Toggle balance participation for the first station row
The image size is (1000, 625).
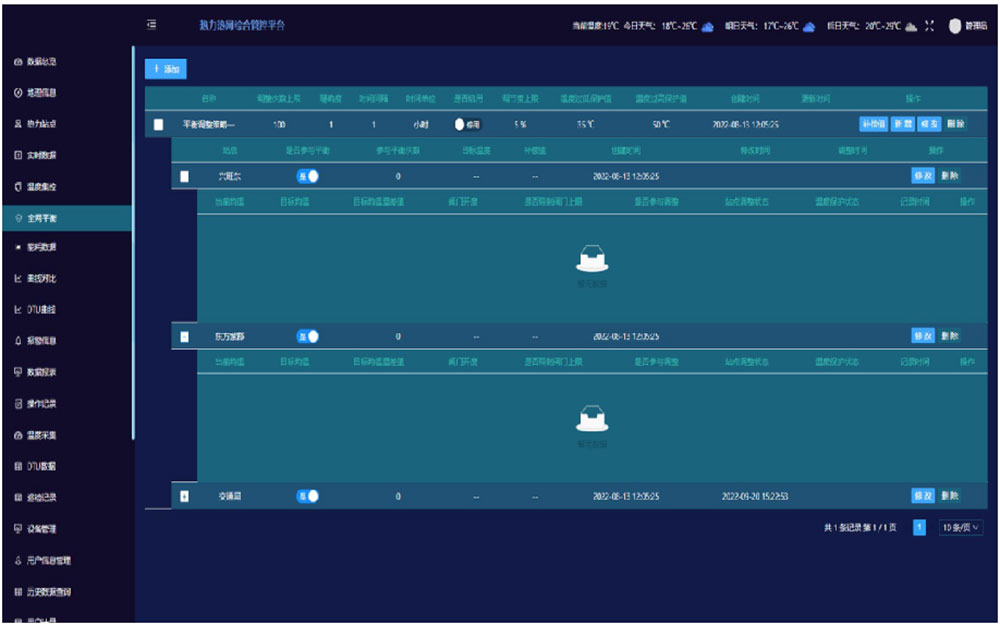click(307, 176)
